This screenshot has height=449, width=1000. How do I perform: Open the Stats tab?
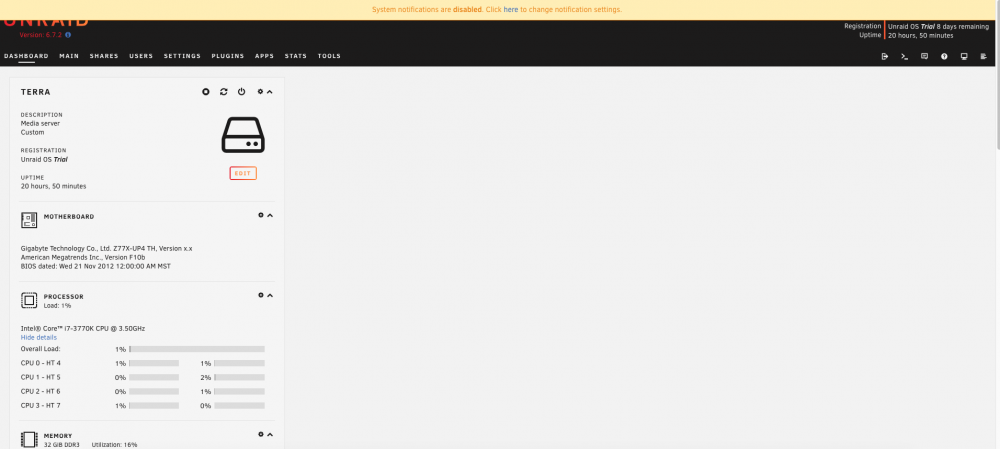[x=296, y=56]
